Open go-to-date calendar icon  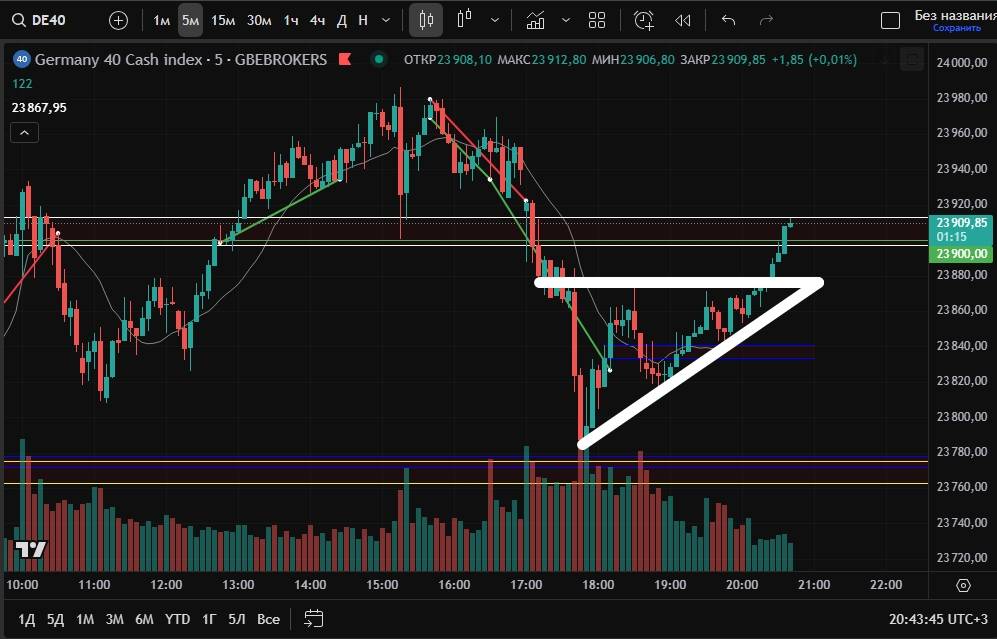pos(314,618)
